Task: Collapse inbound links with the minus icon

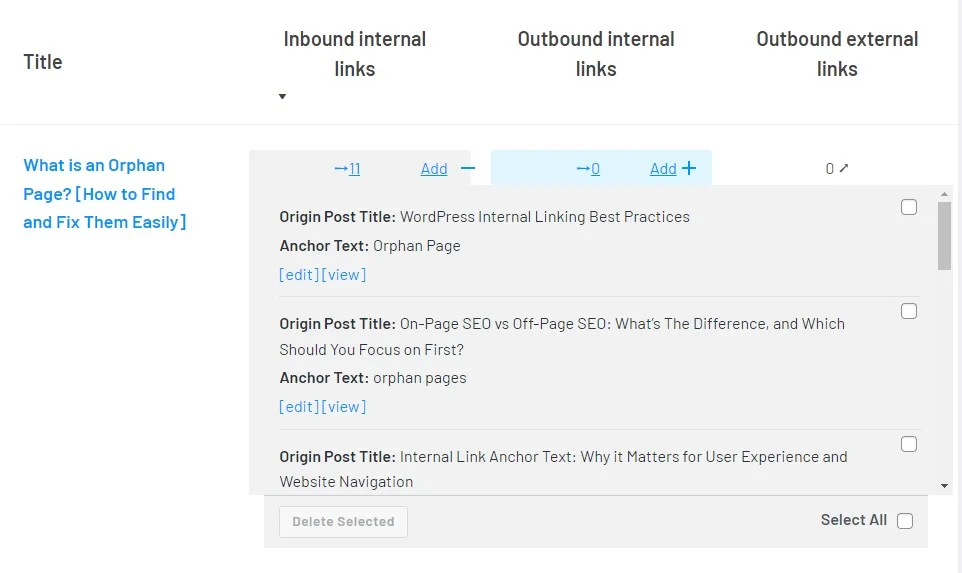Action: (468, 169)
